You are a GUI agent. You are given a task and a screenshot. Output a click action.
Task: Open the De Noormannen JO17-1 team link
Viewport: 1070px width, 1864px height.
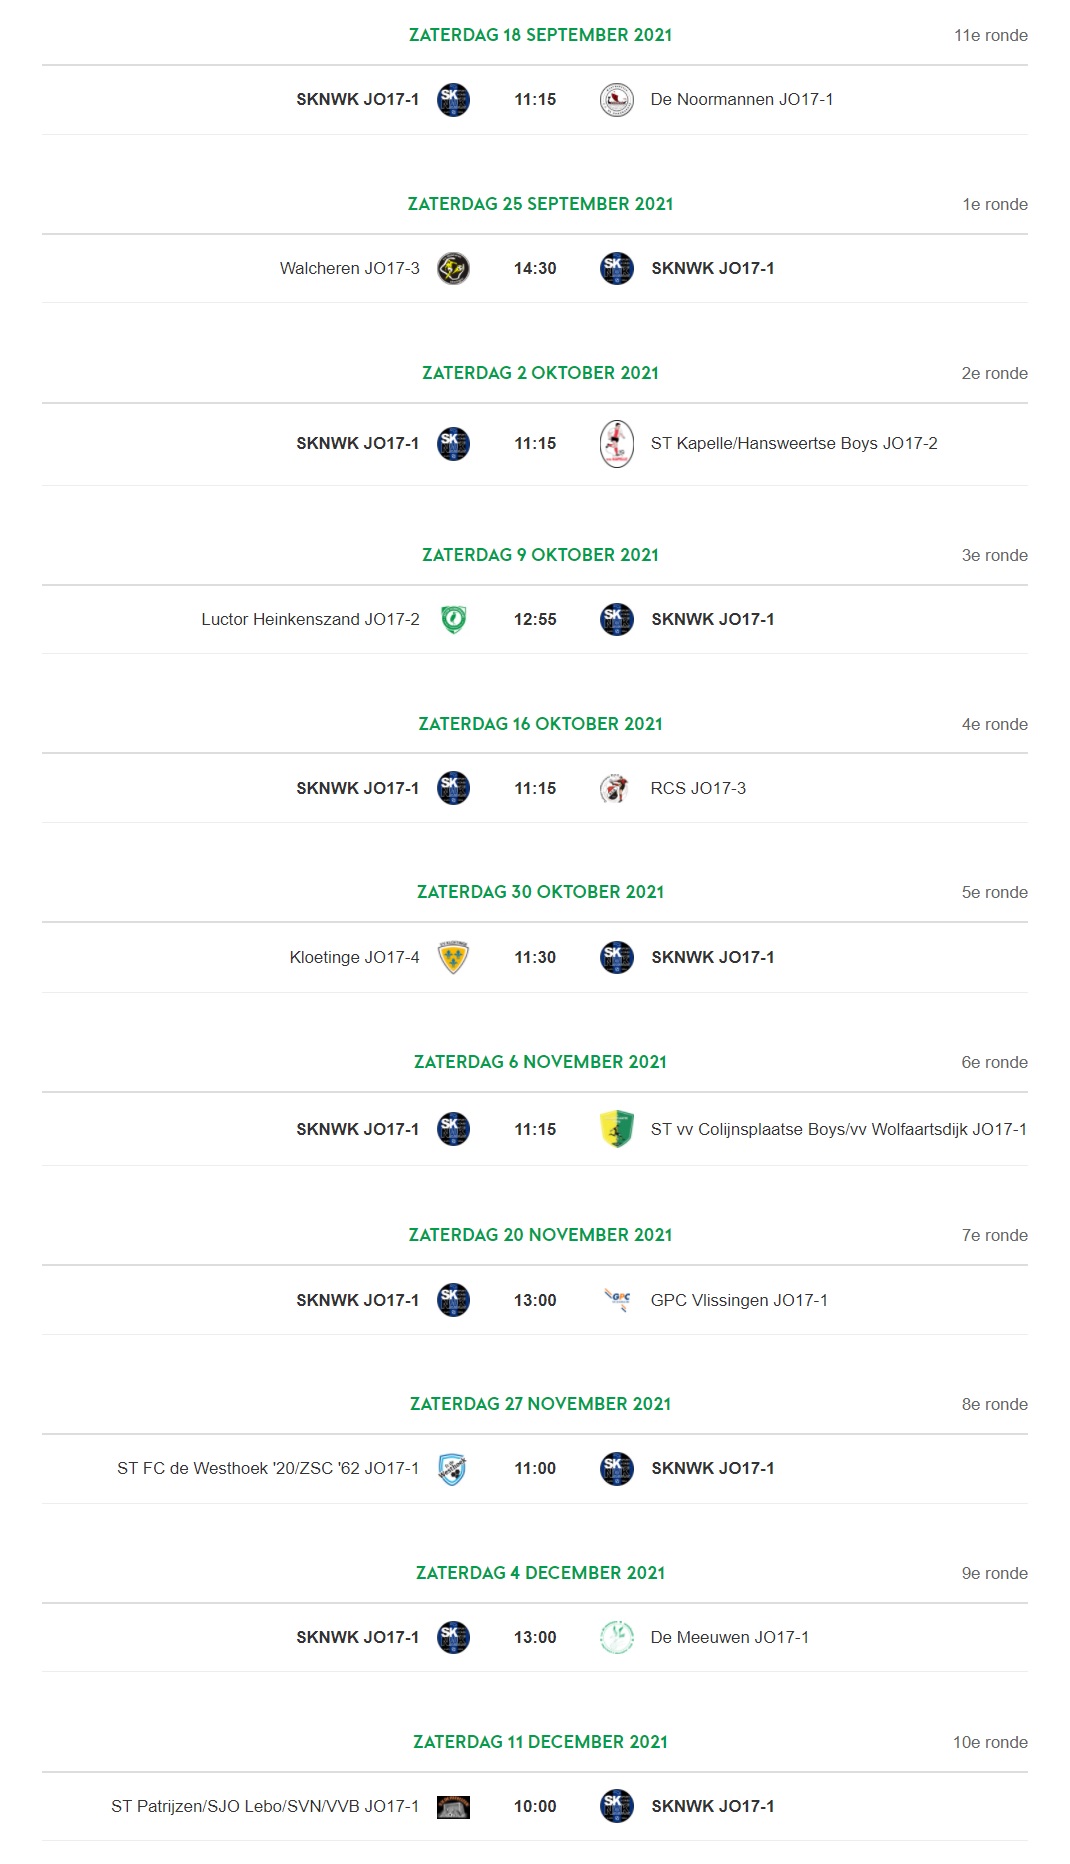[x=742, y=100]
